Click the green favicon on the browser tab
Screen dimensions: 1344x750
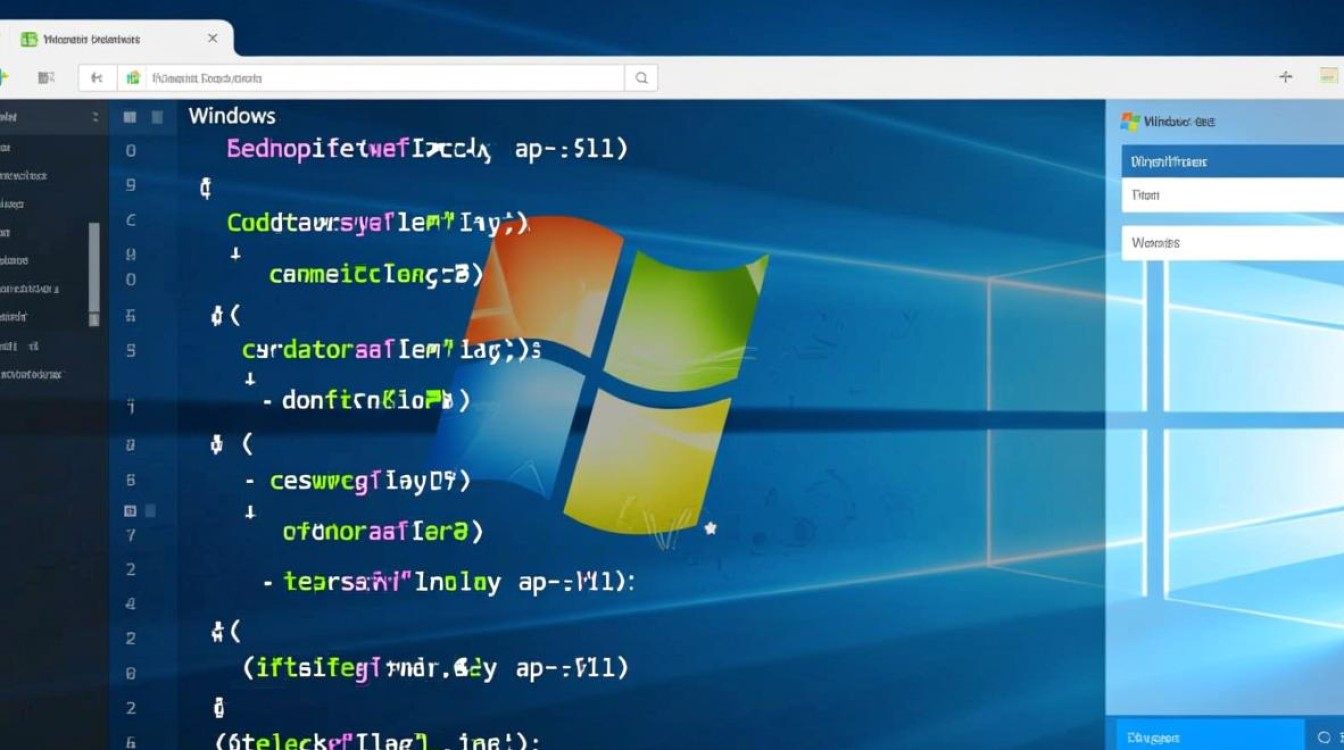point(29,39)
